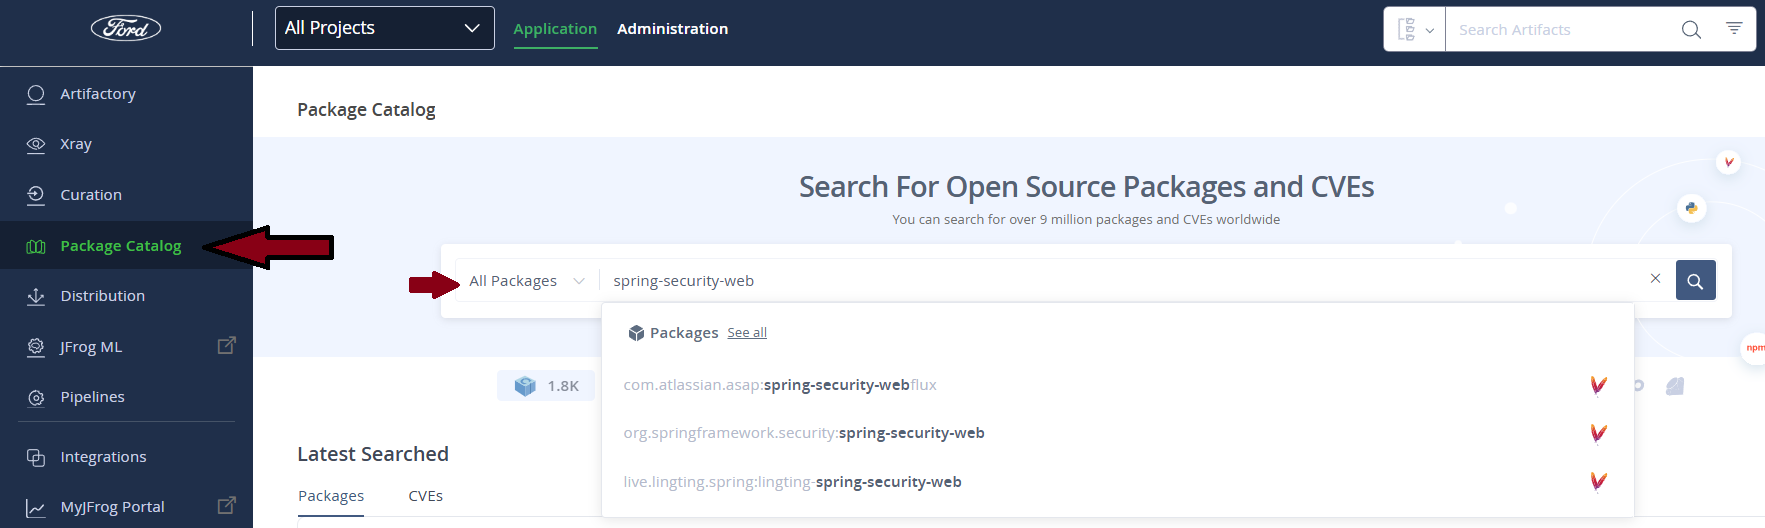Click the Ford logo
Image resolution: width=1765 pixels, height=528 pixels.
pyautogui.click(x=126, y=28)
